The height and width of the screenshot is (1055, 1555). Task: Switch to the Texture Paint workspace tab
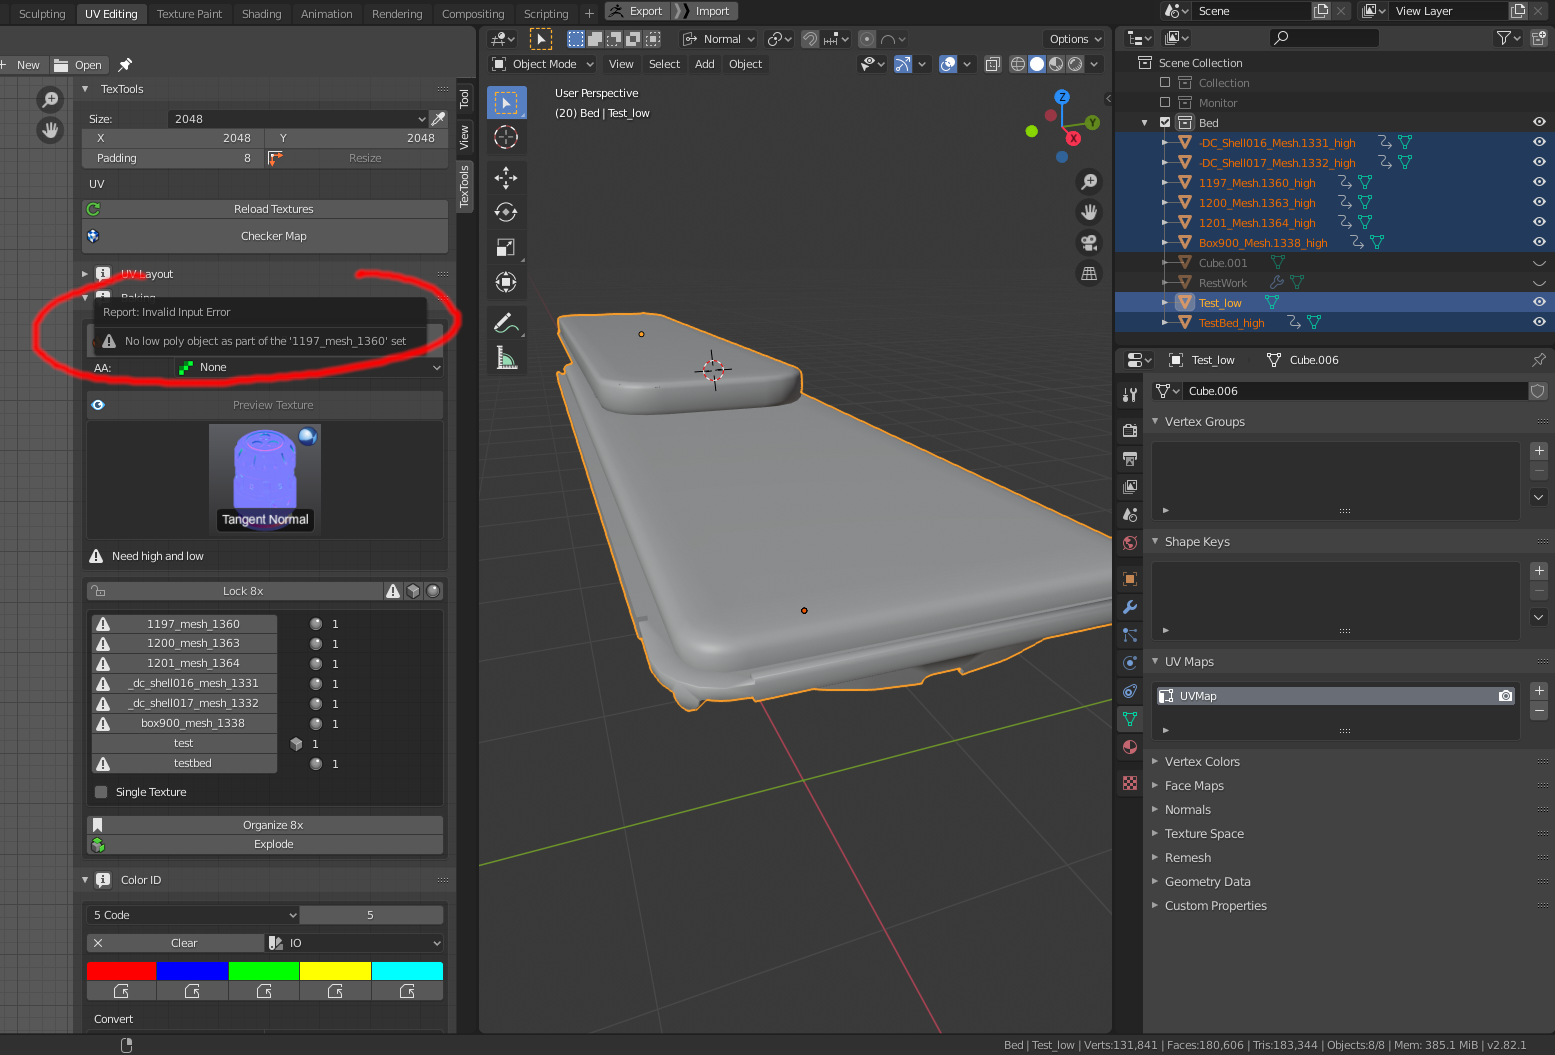(x=189, y=14)
